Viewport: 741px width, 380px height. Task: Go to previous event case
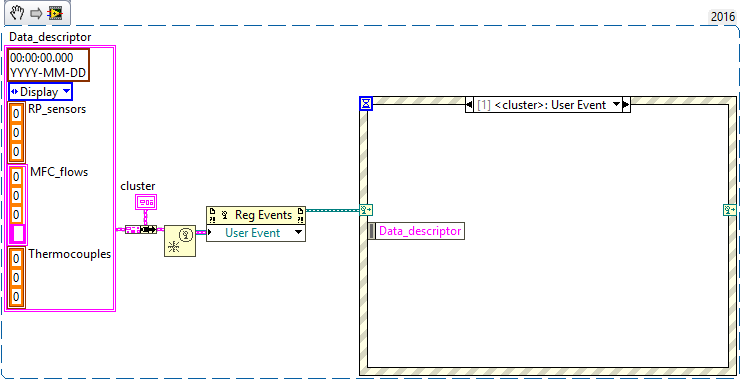[x=469, y=105]
